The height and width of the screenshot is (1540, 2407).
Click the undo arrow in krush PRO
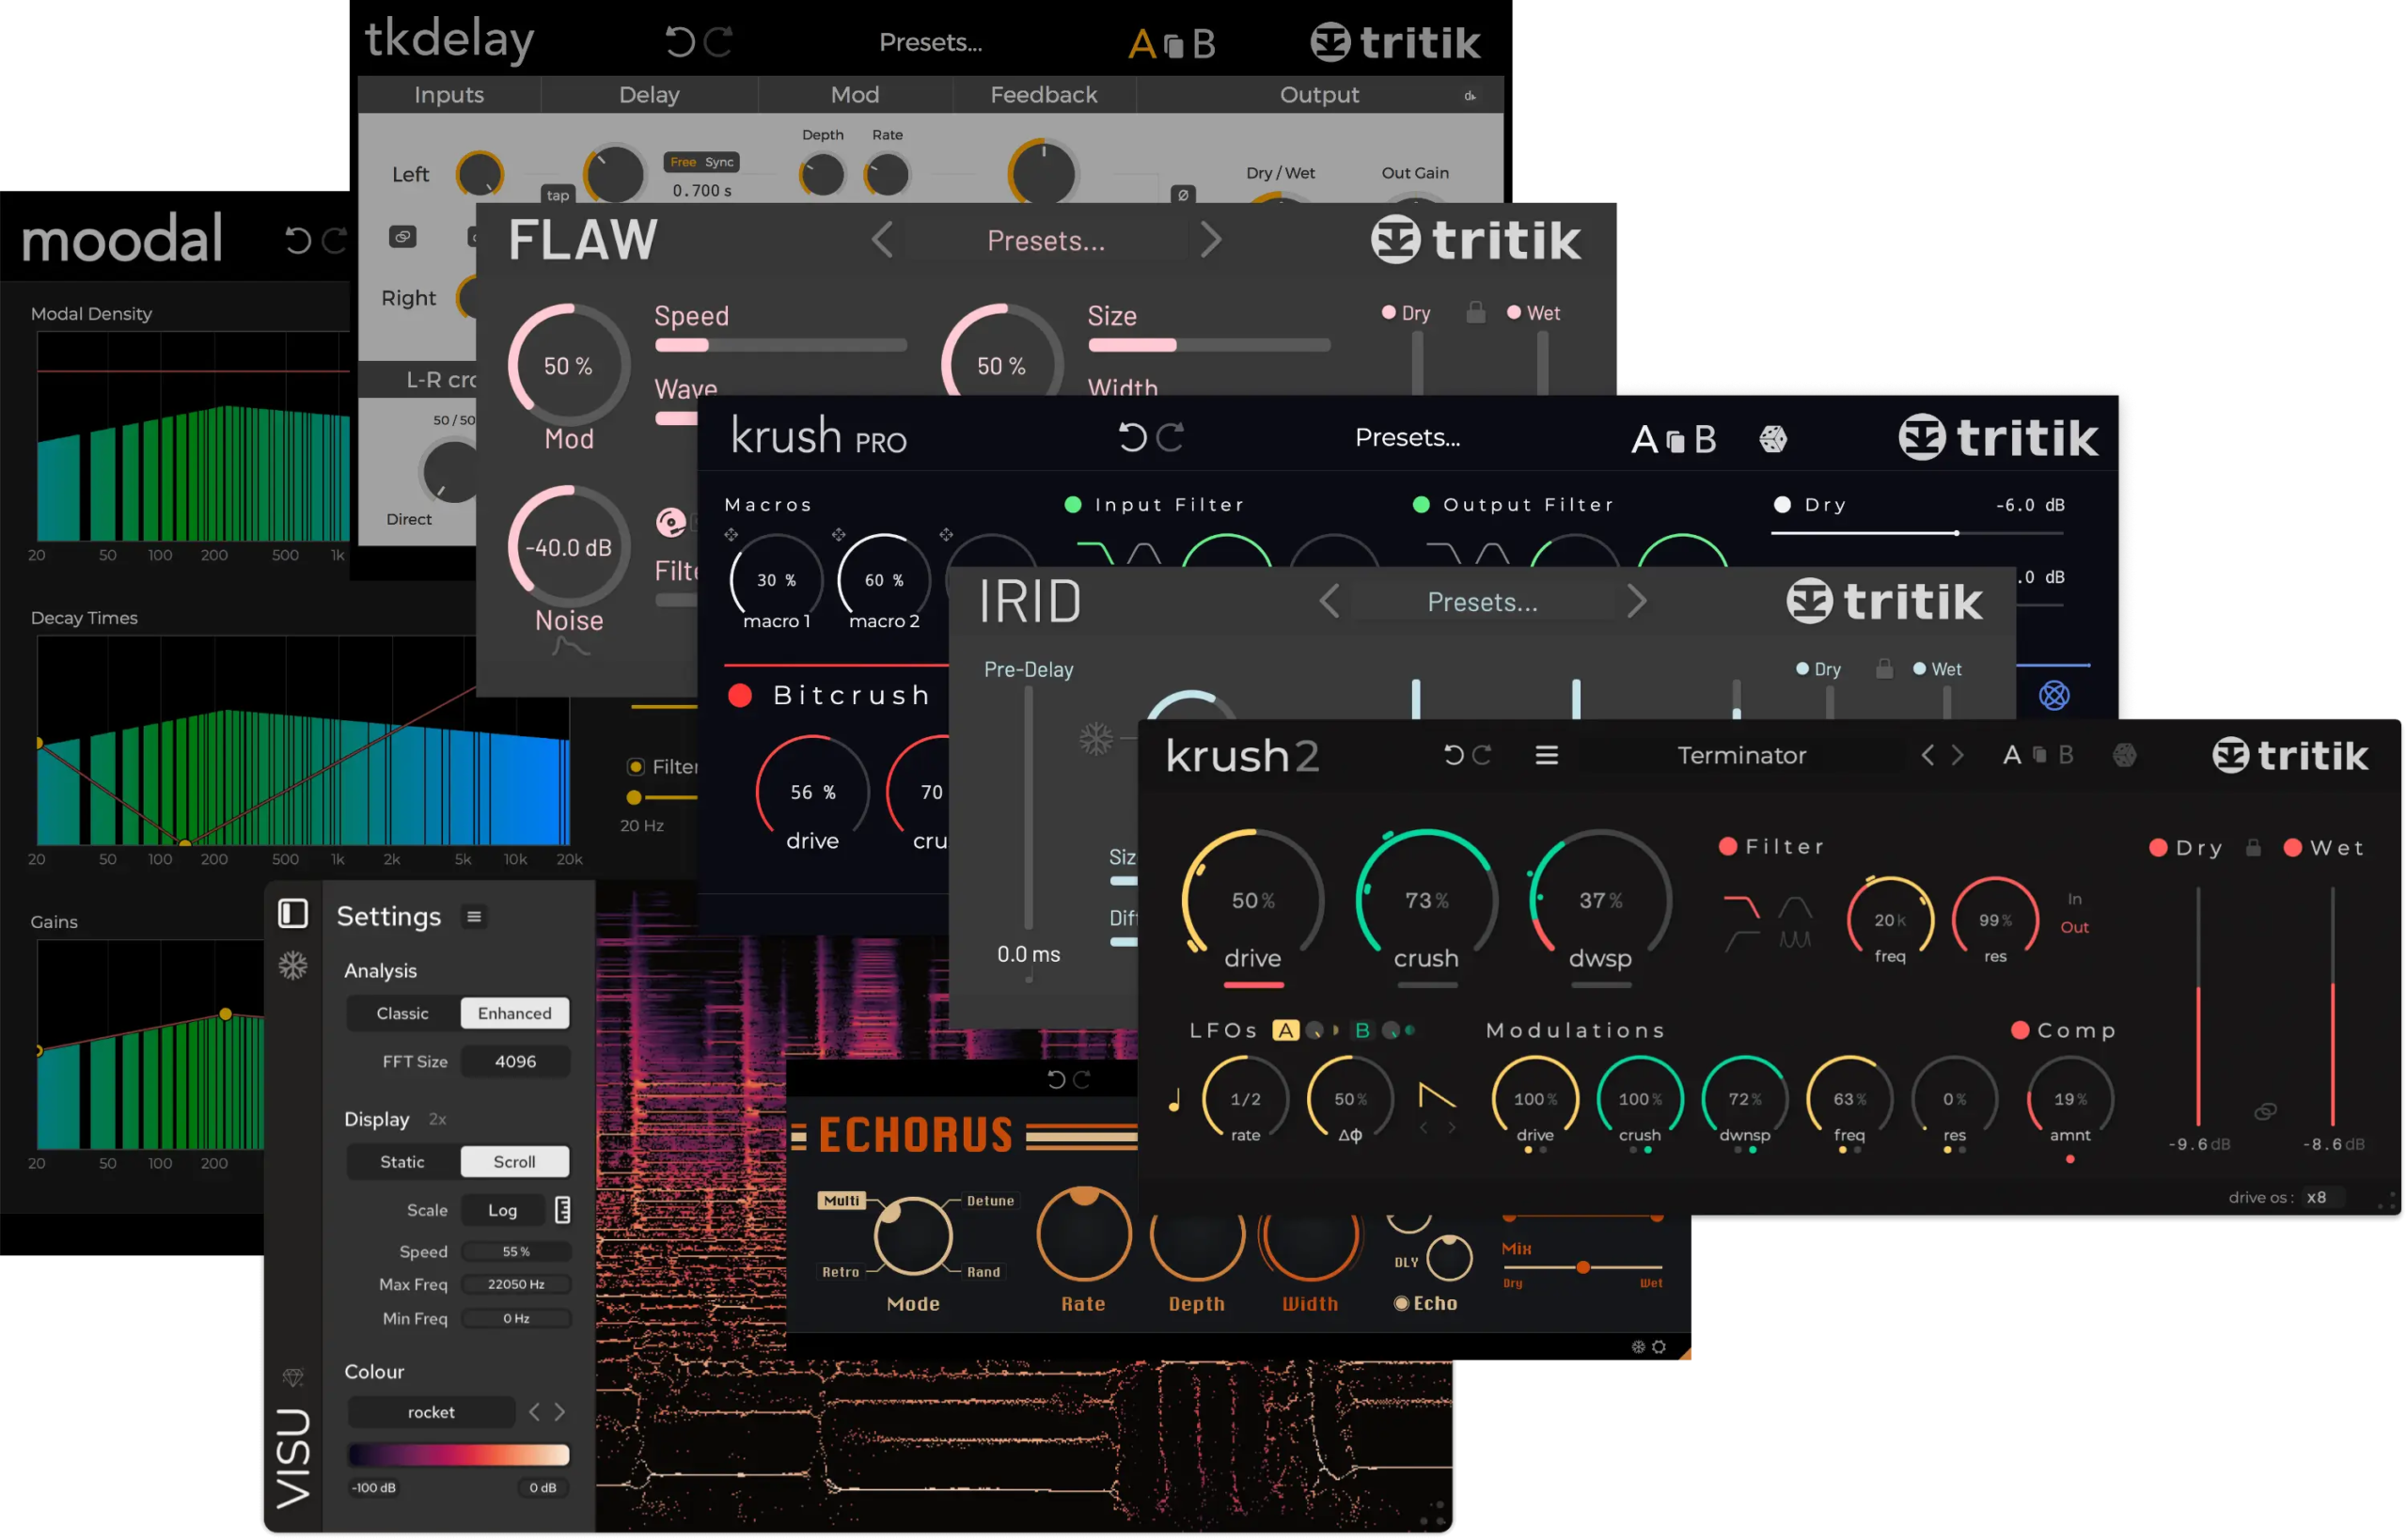coord(1132,437)
